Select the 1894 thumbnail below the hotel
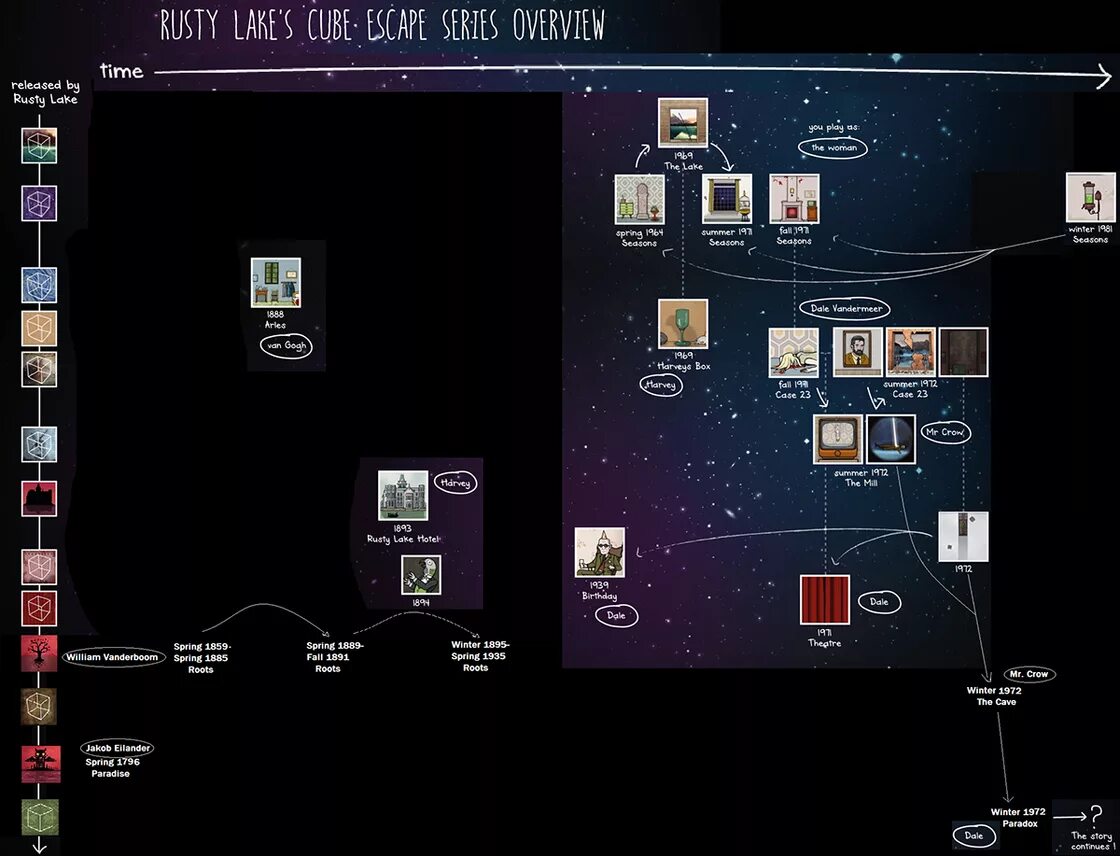 [x=421, y=575]
